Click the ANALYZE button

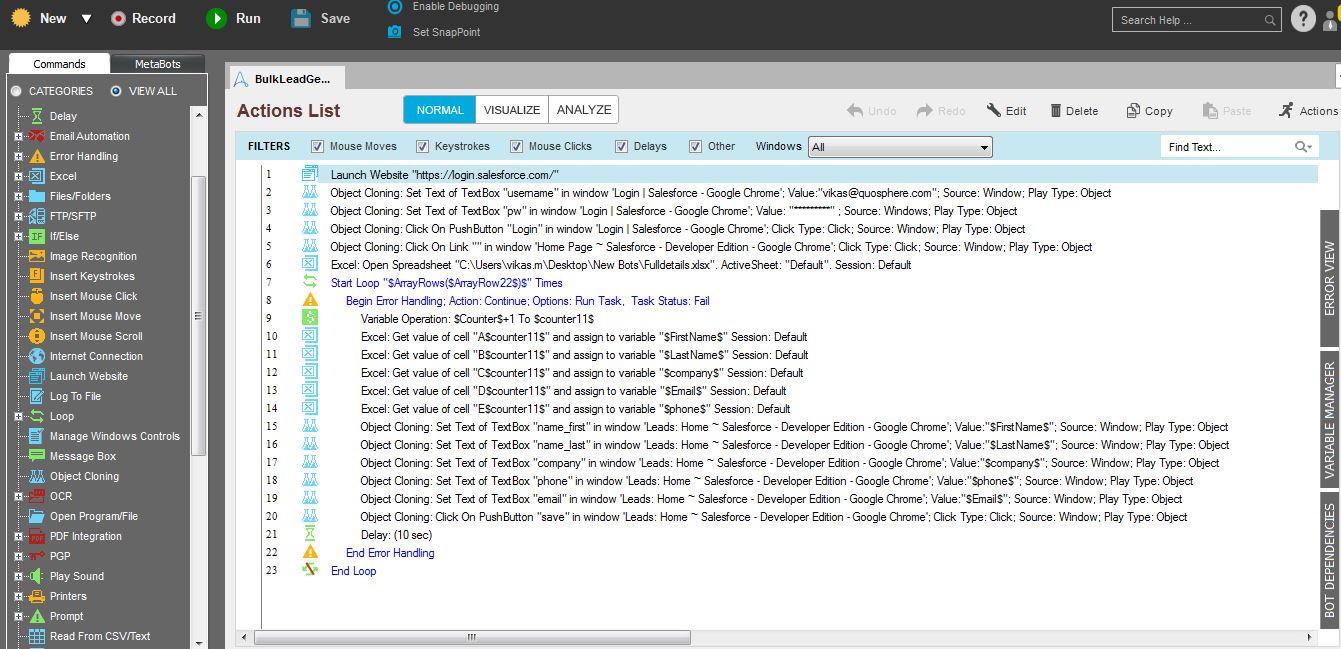tap(584, 110)
